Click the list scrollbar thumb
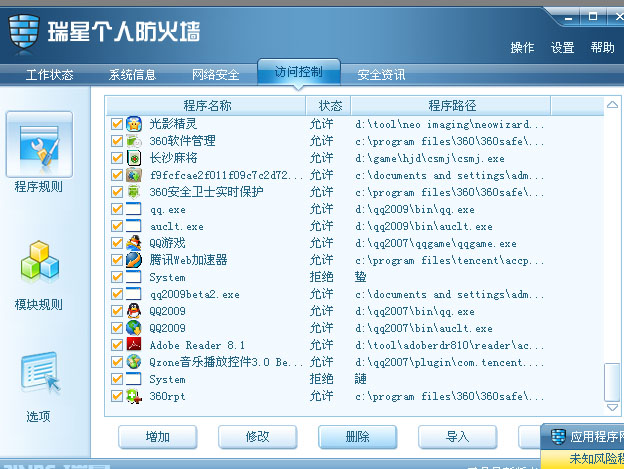The height and width of the screenshot is (469, 624). click(x=612, y=382)
